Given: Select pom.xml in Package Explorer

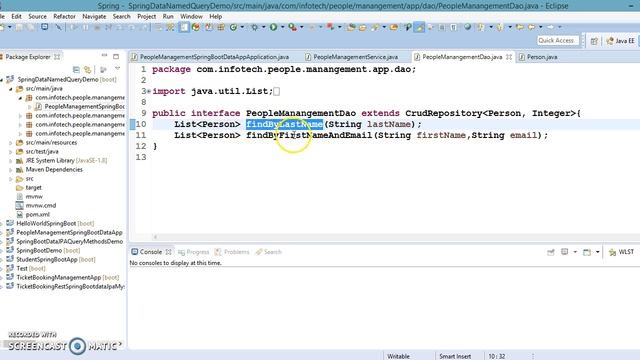Looking at the screenshot, I should point(38,215).
